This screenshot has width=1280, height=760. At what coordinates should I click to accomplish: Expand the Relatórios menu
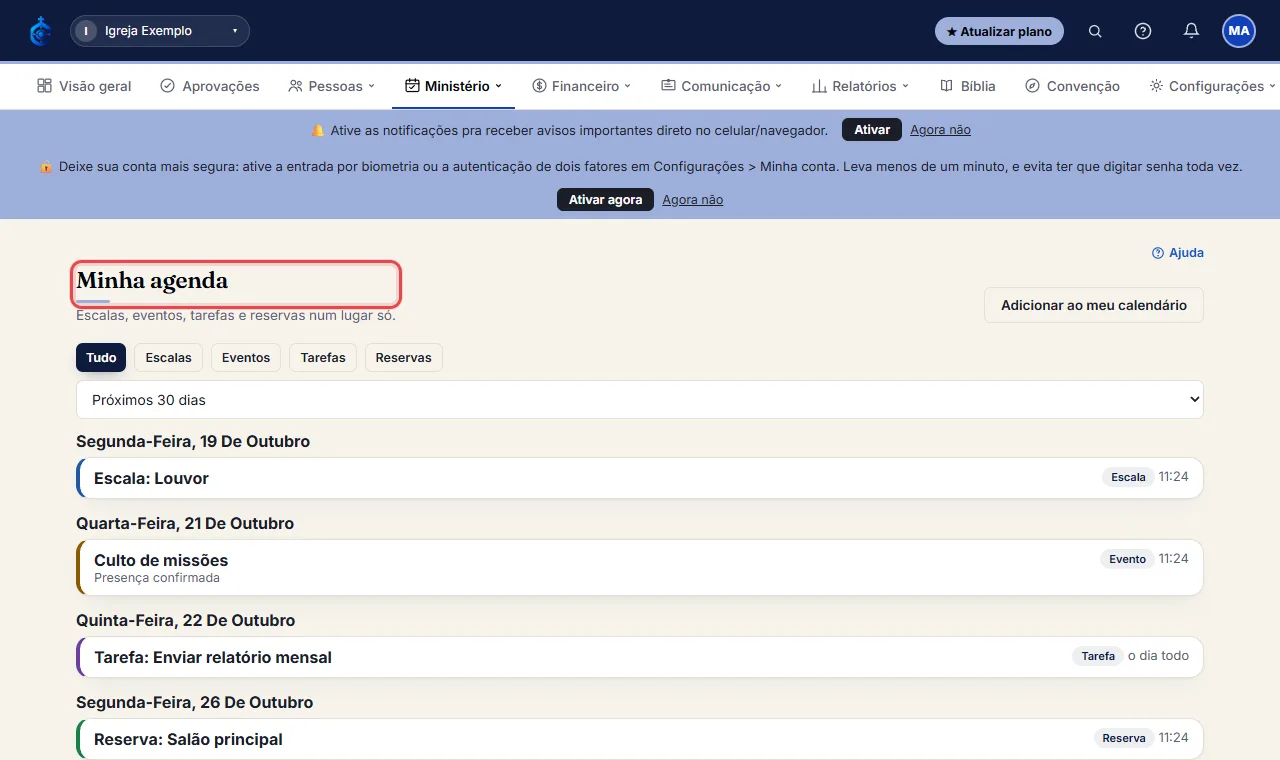pyautogui.click(x=860, y=86)
